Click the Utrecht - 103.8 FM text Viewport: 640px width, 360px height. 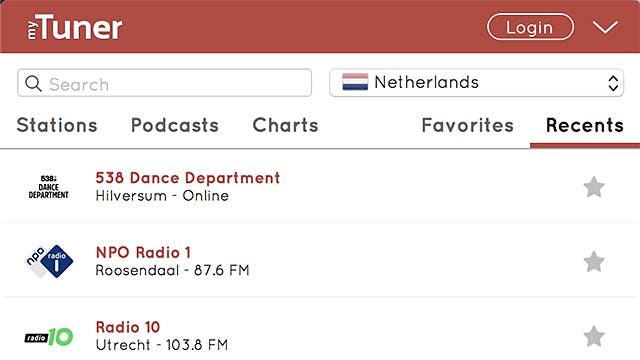click(162, 345)
